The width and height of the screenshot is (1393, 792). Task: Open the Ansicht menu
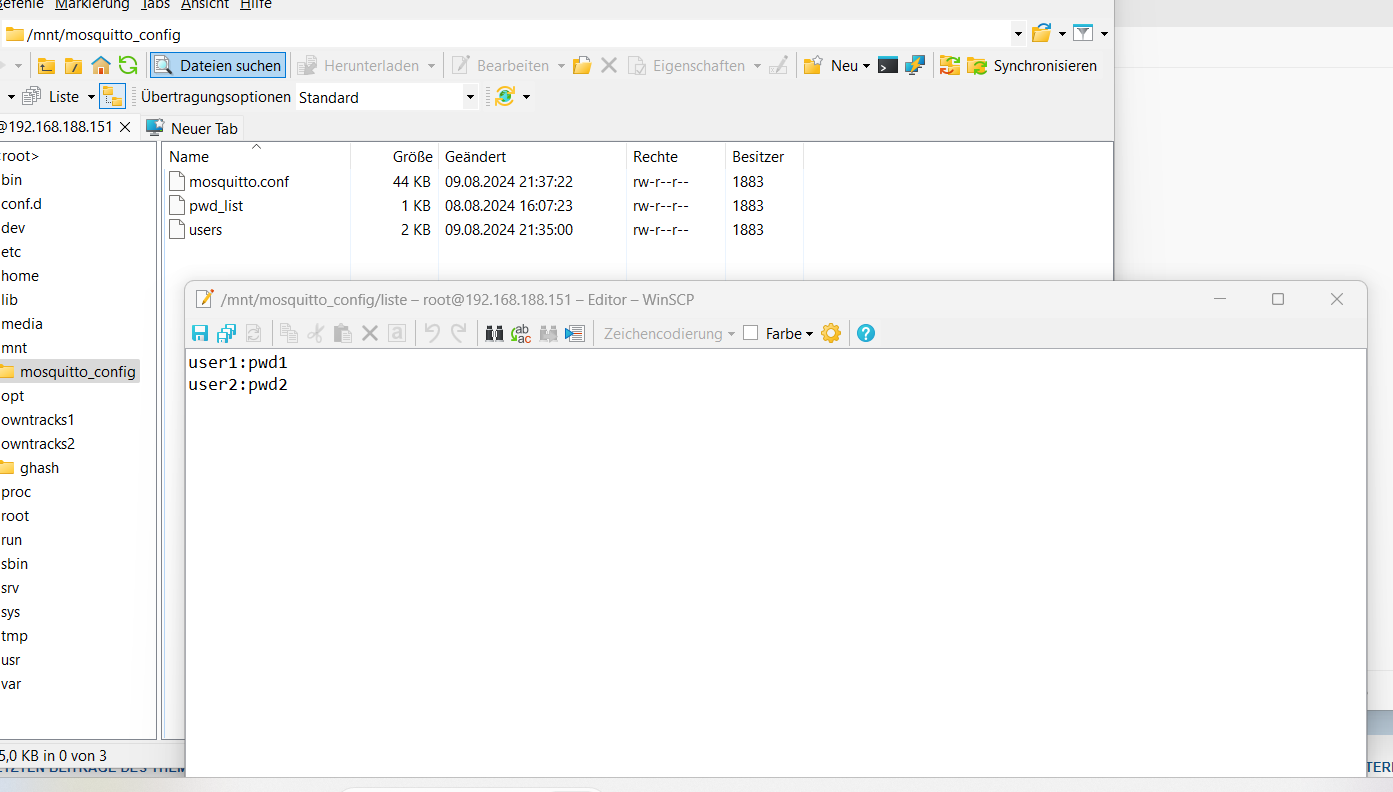(205, 5)
